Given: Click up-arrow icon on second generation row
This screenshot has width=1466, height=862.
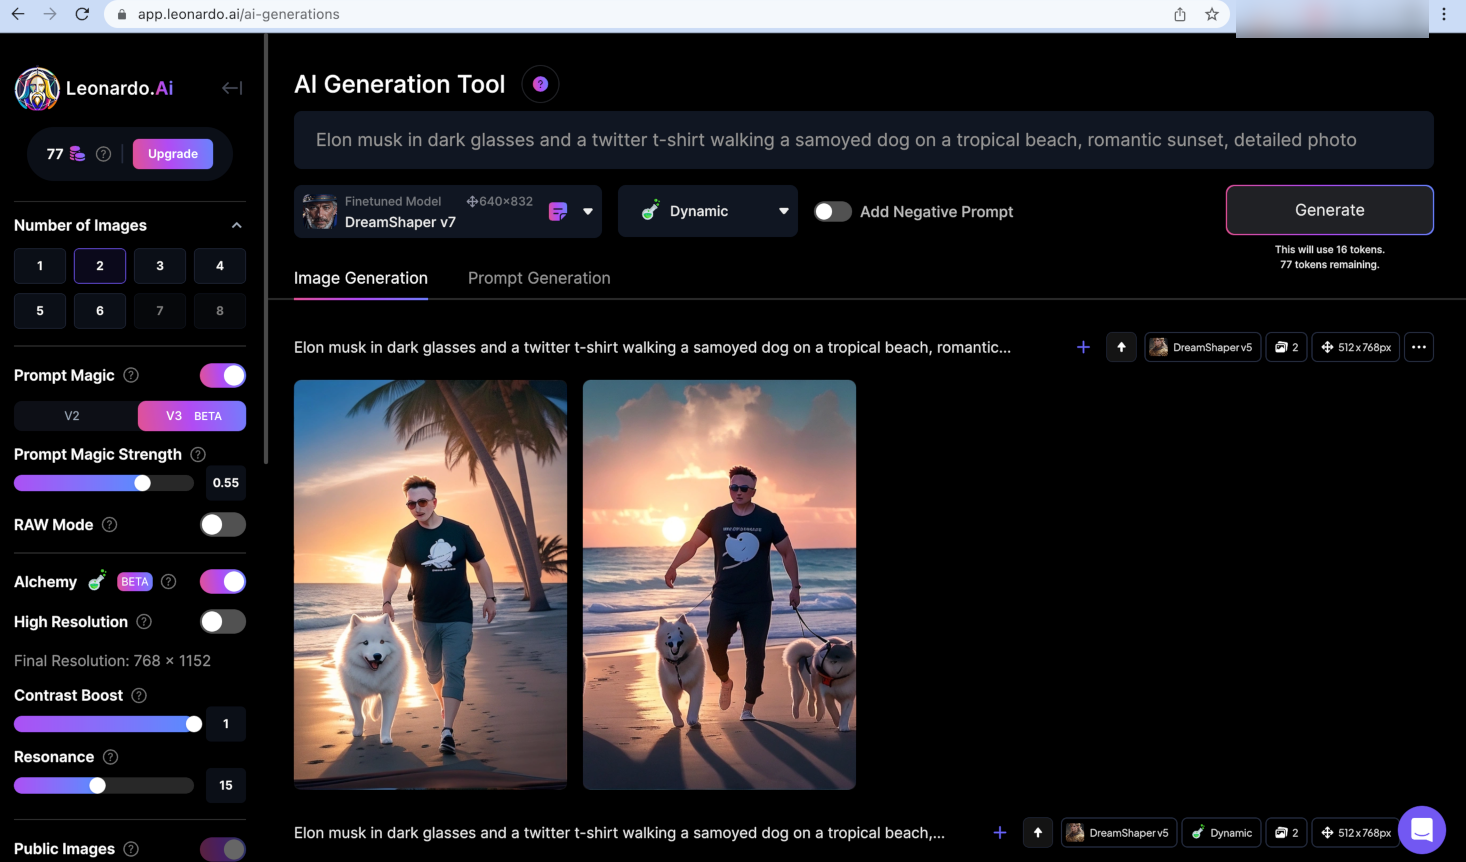Looking at the screenshot, I should pyautogui.click(x=1038, y=832).
